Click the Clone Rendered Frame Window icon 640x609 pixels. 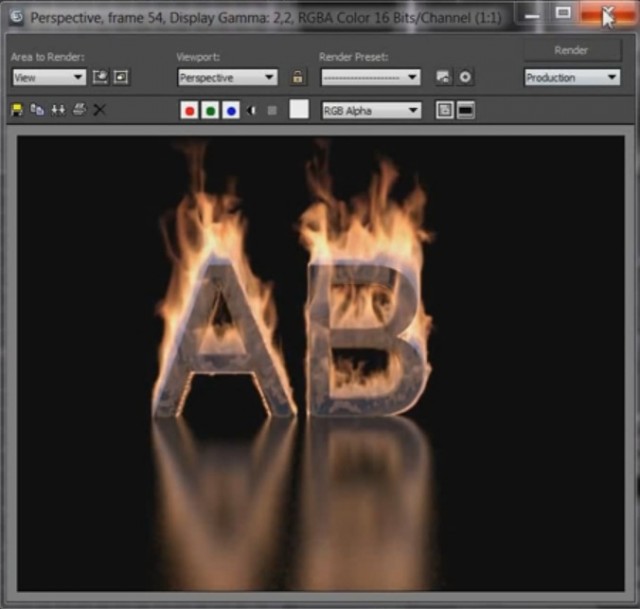click(58, 110)
